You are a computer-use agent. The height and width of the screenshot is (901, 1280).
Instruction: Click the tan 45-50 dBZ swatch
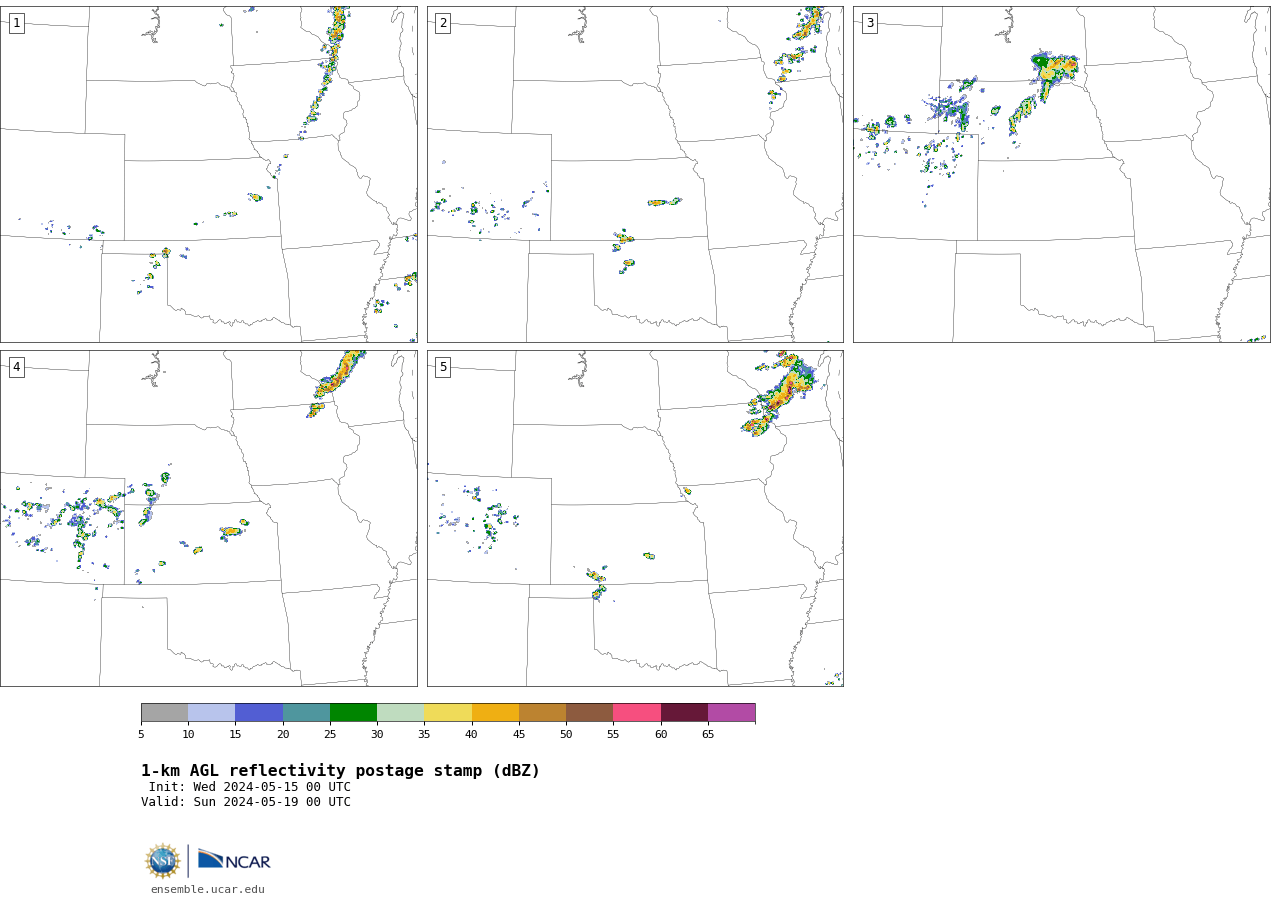542,712
